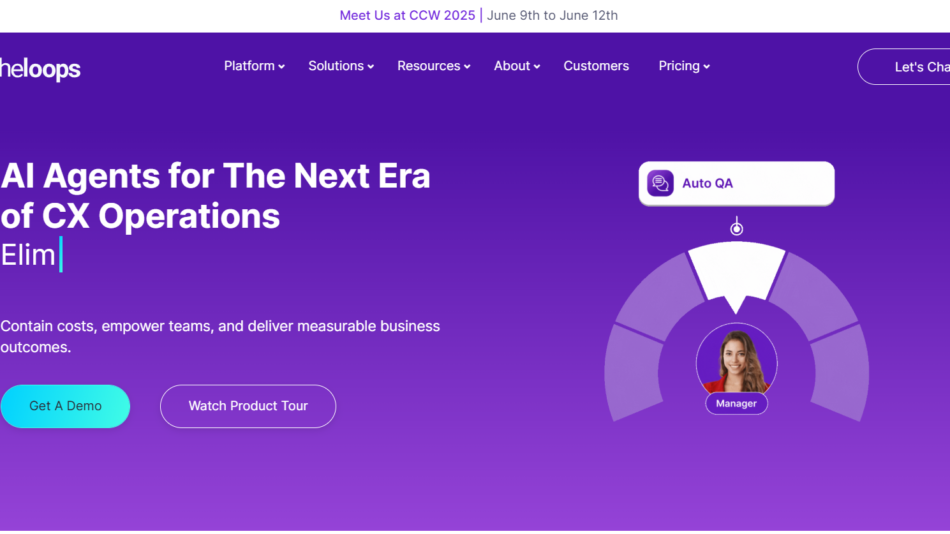
Task: Click the pin marker above the gauge
Action: click(x=737, y=229)
